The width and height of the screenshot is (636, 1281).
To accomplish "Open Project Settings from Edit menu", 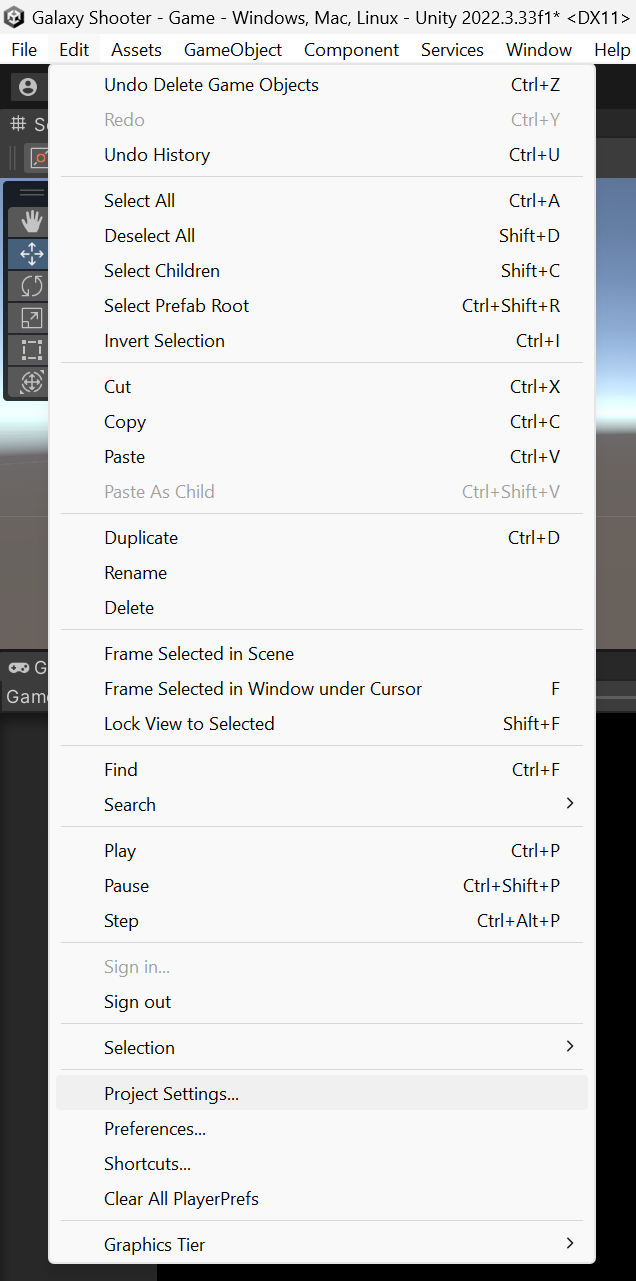I will pyautogui.click(x=171, y=1093).
